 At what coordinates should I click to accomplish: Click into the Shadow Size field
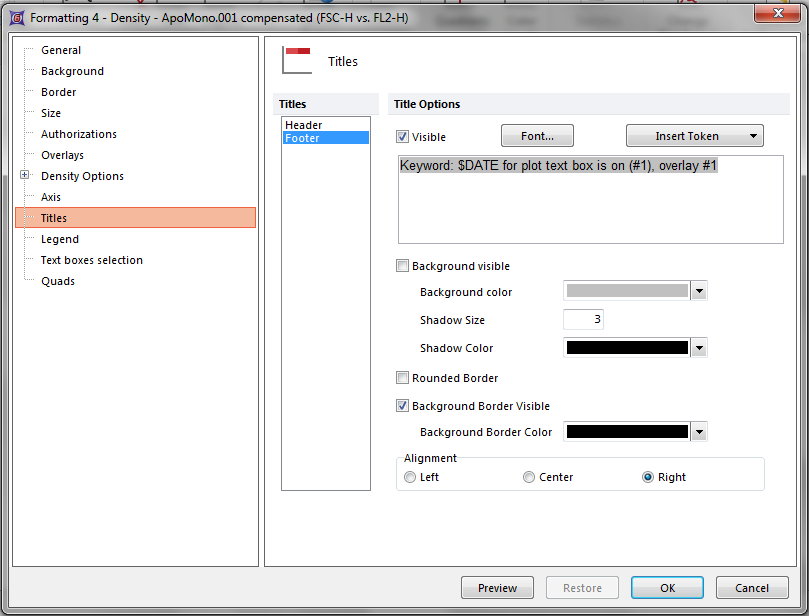pyautogui.click(x=583, y=320)
